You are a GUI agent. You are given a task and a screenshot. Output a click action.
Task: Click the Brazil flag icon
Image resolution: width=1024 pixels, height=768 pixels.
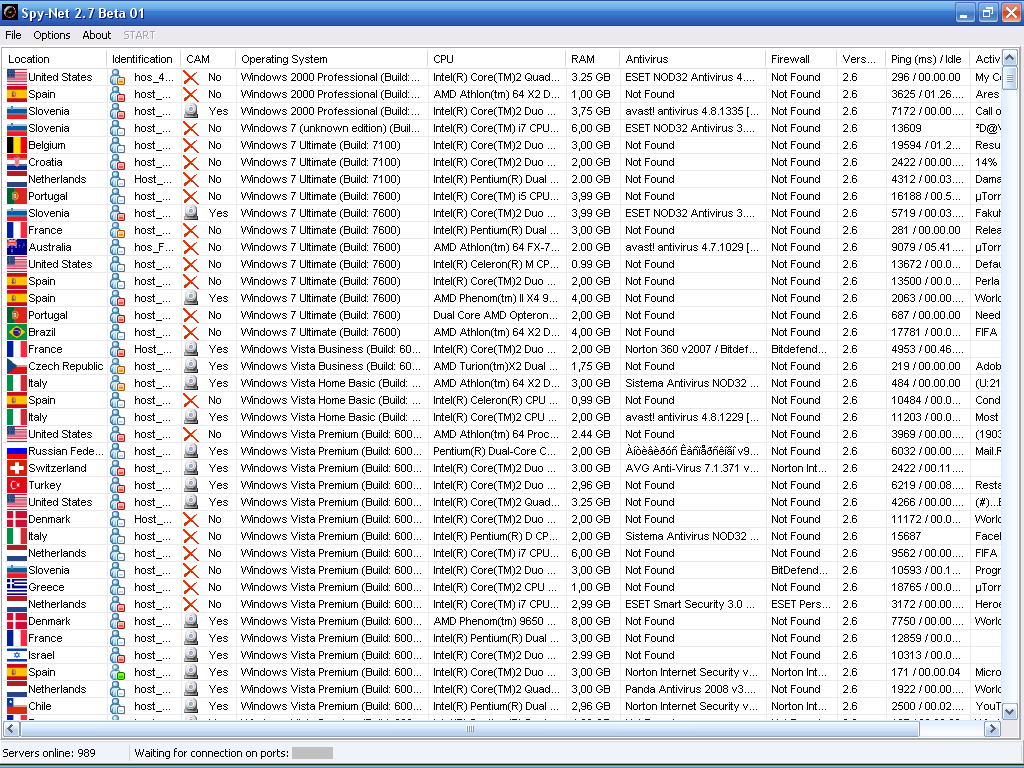coord(17,332)
